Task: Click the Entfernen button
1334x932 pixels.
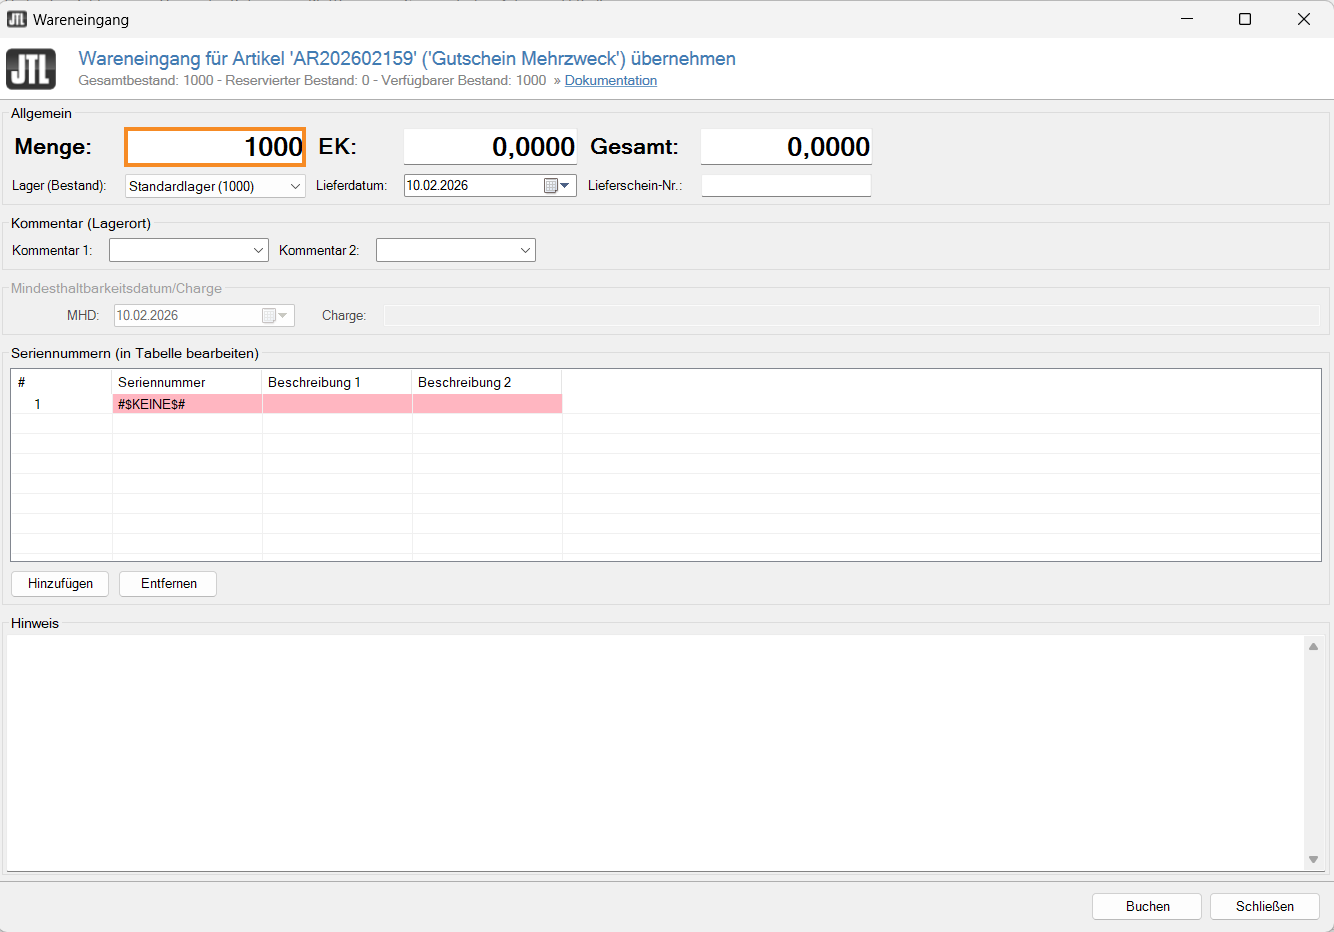Action: click(x=168, y=583)
